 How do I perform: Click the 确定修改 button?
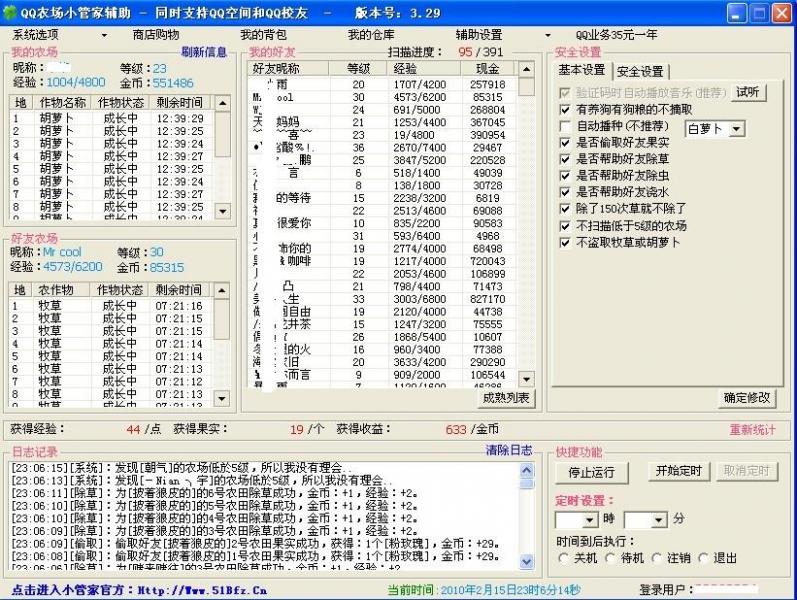point(747,398)
